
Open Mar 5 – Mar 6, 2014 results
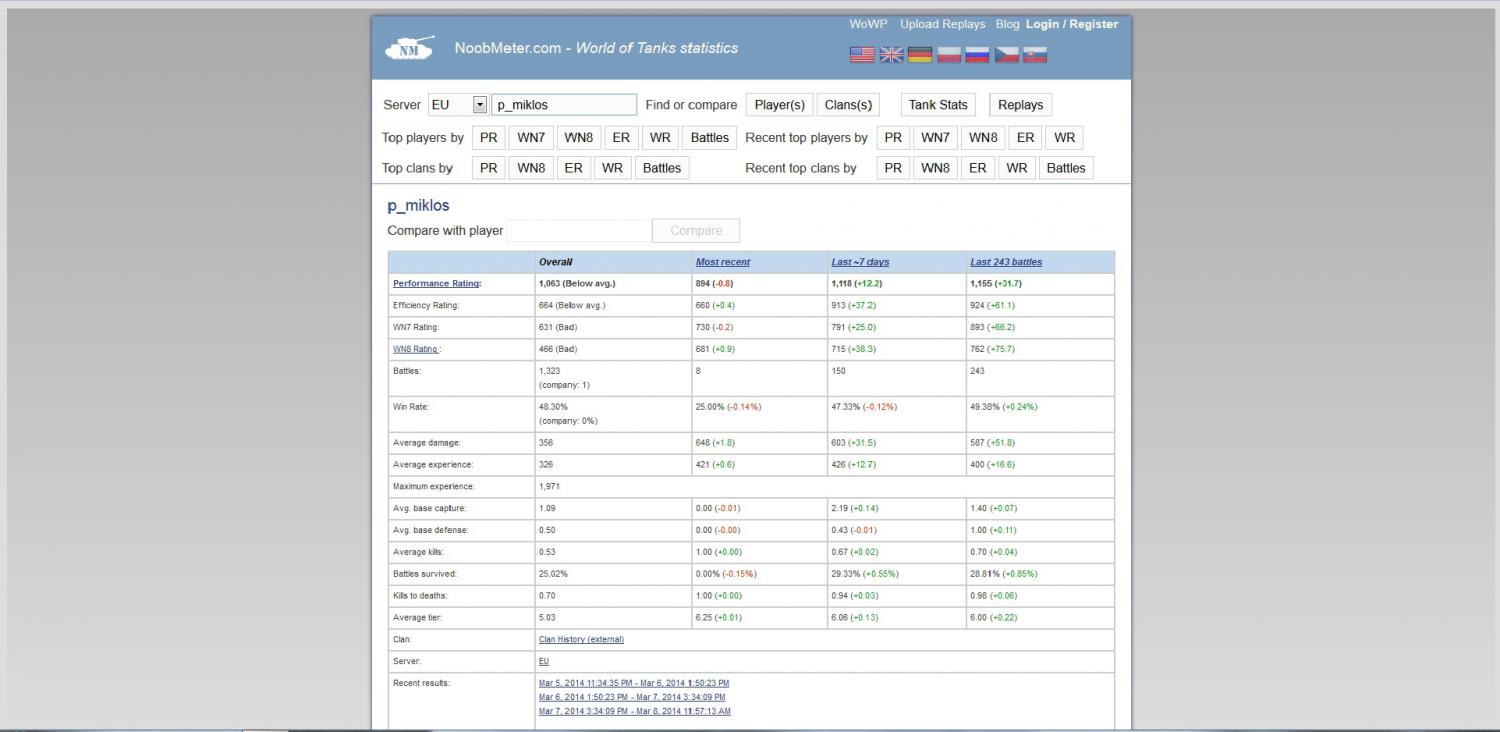634,683
